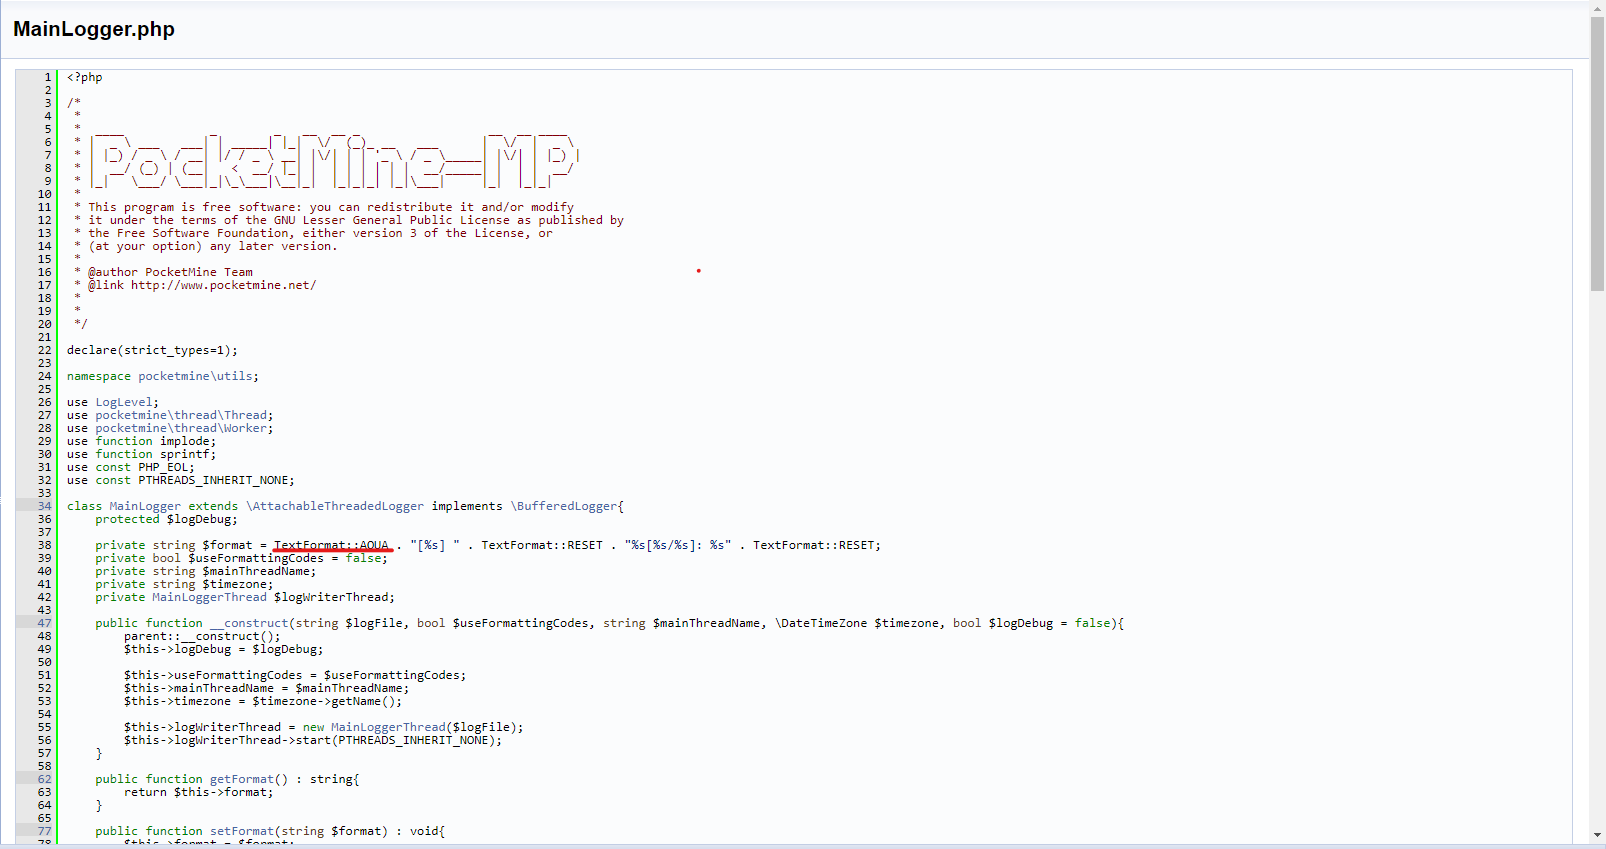Click the scrollbar up arrow
The width and height of the screenshot is (1606, 849).
tap(1597, 8)
